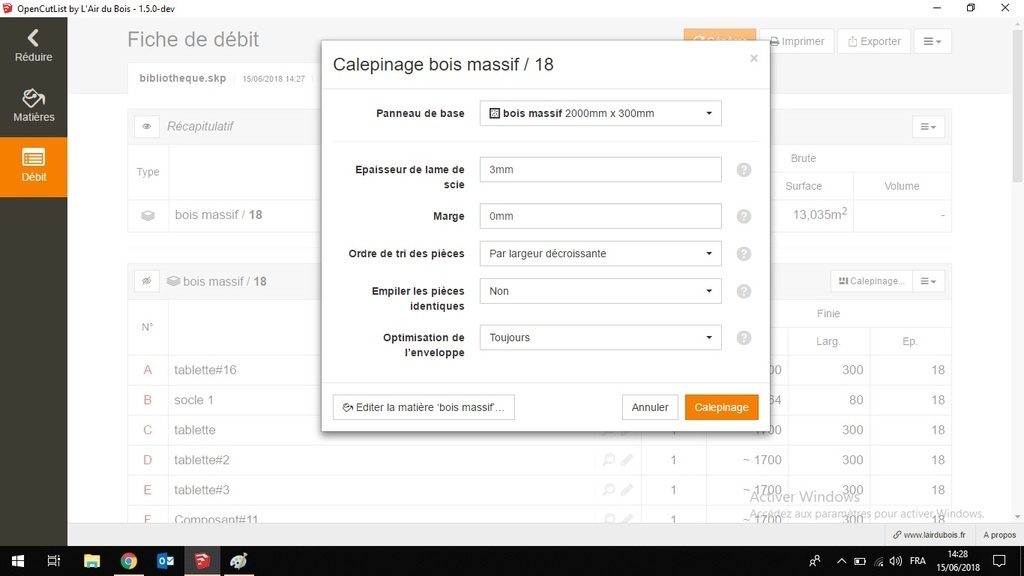This screenshot has width=1024, height=576.
Task: Open Task View on the taskbar
Action: pyautogui.click(x=54, y=561)
